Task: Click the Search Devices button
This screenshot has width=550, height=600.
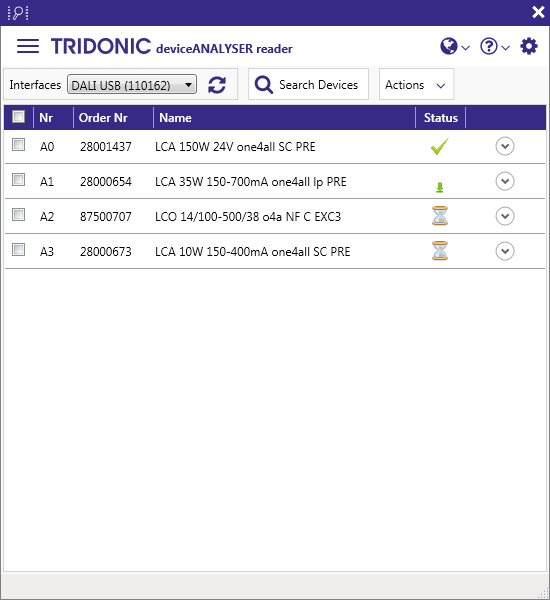Action: coord(308,84)
